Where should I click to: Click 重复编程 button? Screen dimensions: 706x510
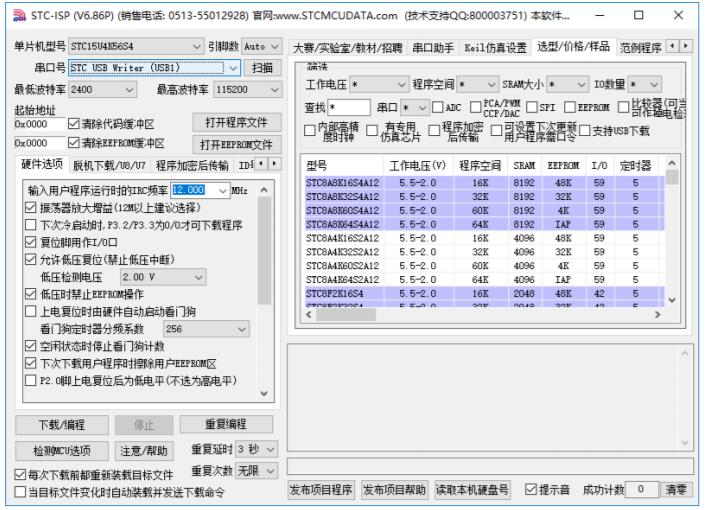[x=226, y=424]
